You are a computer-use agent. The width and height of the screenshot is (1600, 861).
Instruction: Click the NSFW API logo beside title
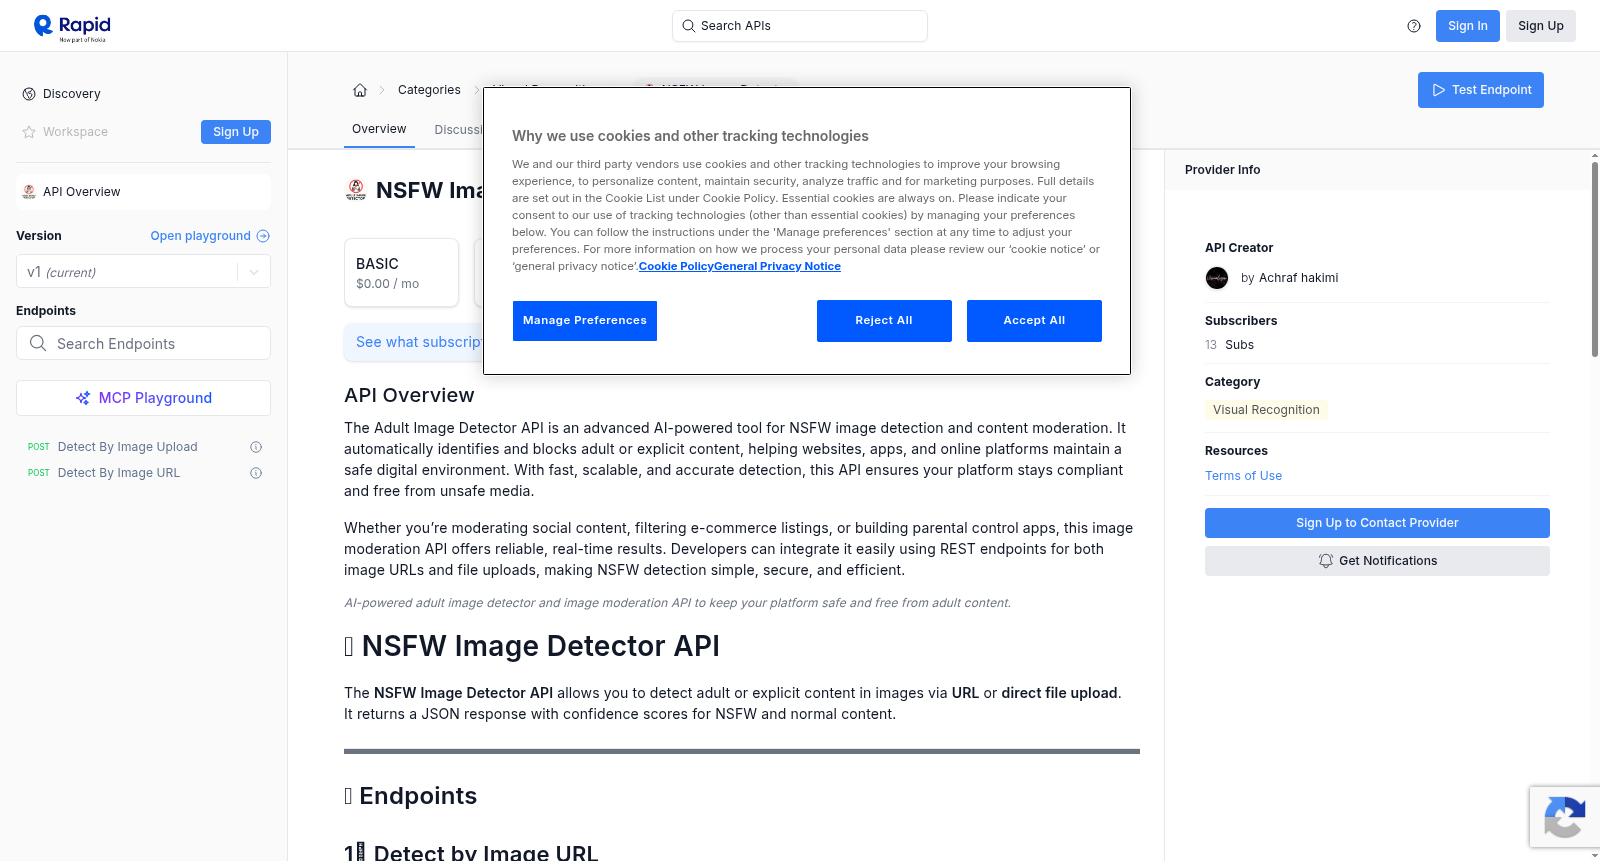click(356, 190)
